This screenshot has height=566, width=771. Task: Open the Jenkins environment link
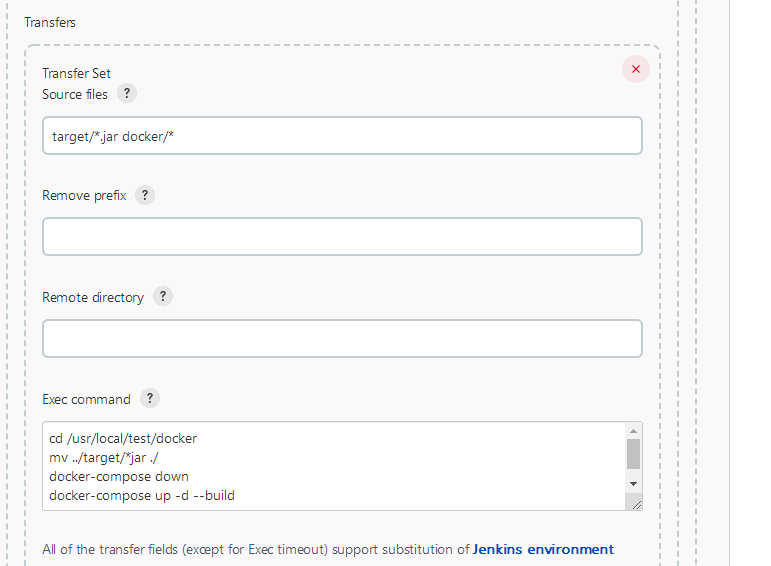543,549
